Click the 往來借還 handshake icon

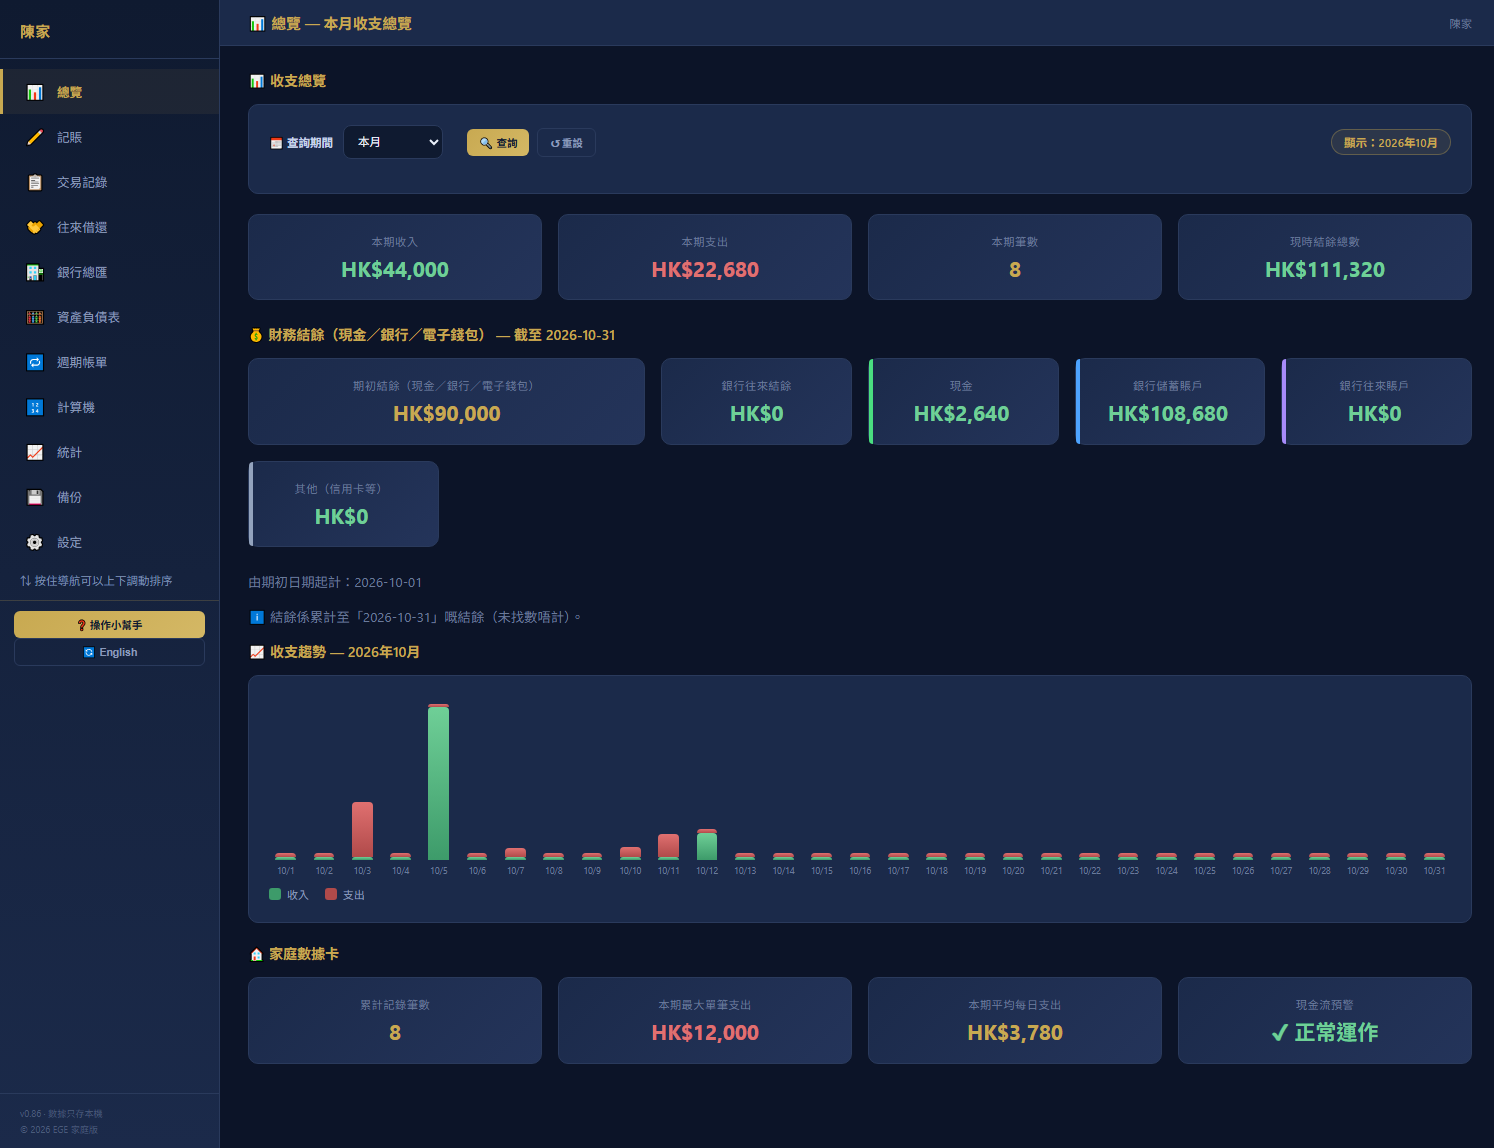(x=35, y=227)
